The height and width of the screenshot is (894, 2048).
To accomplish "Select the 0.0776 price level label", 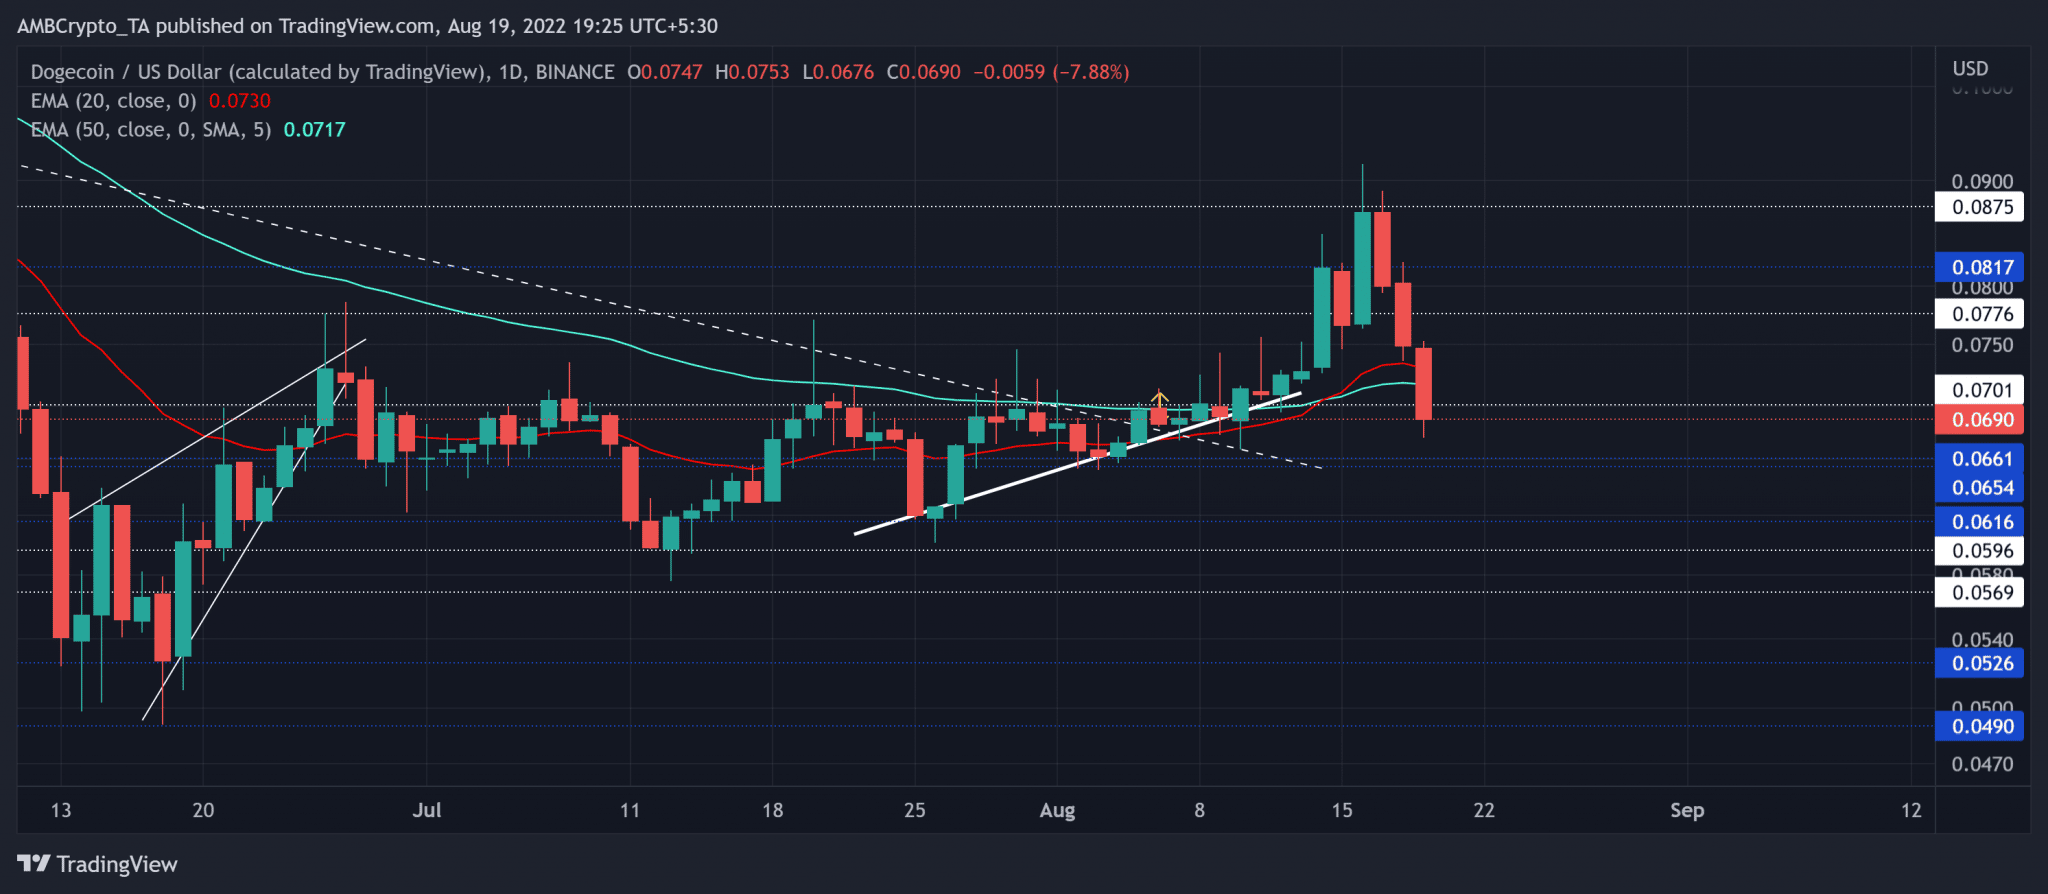I will coord(1982,314).
